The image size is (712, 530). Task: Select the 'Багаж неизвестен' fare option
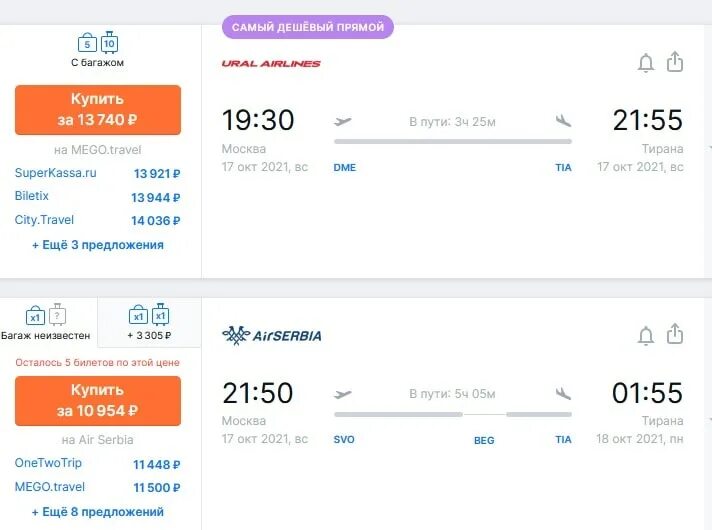pyautogui.click(x=46, y=322)
